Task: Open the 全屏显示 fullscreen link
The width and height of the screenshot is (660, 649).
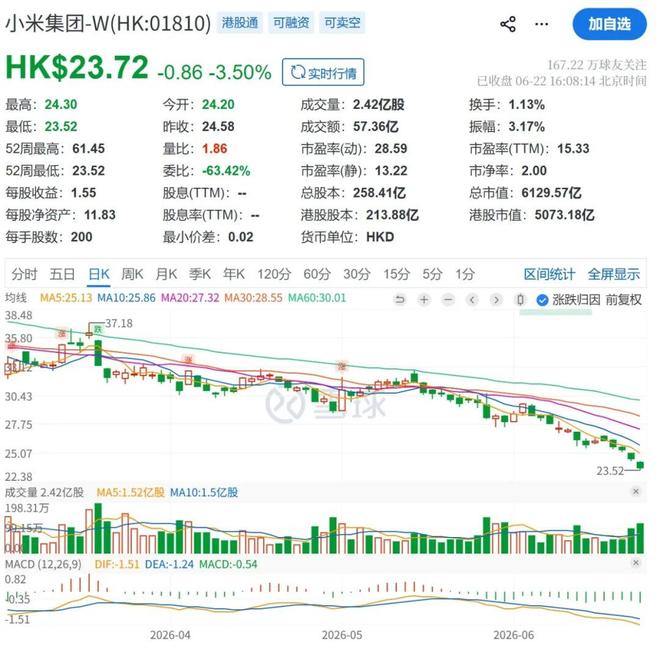Action: (x=614, y=274)
